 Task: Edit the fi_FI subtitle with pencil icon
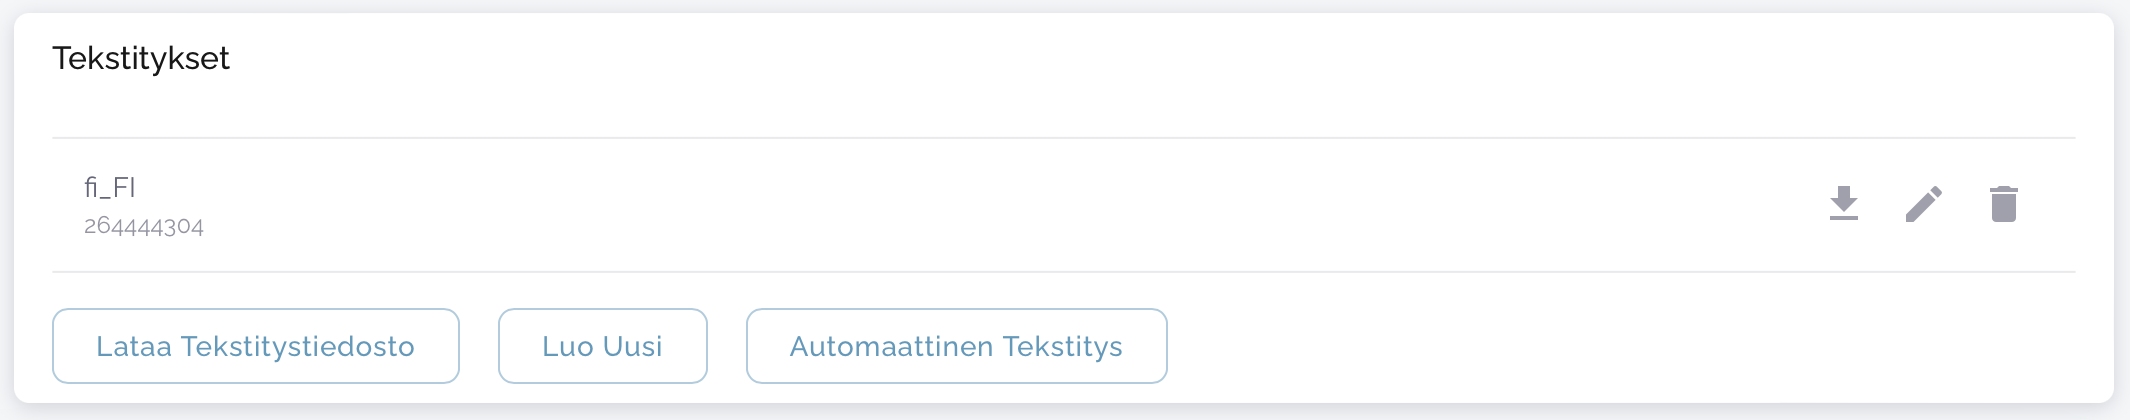(1923, 204)
